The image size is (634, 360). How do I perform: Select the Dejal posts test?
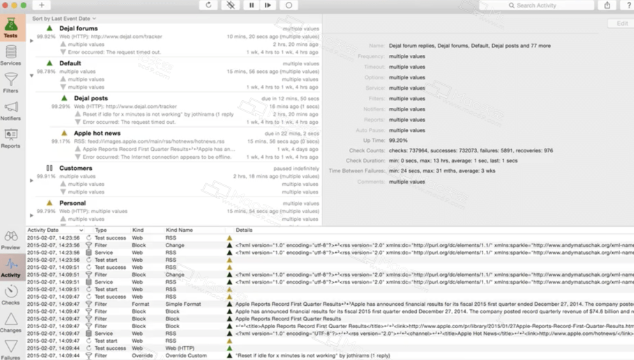[91, 98]
